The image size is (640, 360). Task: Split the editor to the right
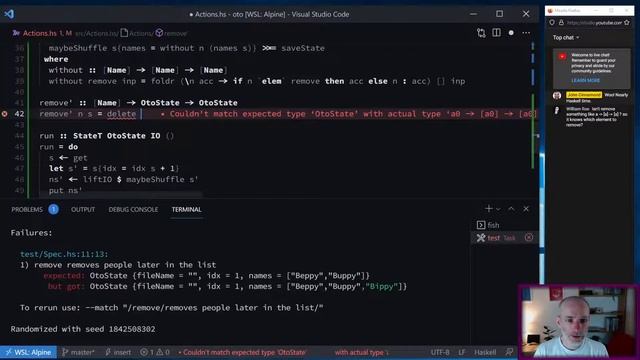496,33
